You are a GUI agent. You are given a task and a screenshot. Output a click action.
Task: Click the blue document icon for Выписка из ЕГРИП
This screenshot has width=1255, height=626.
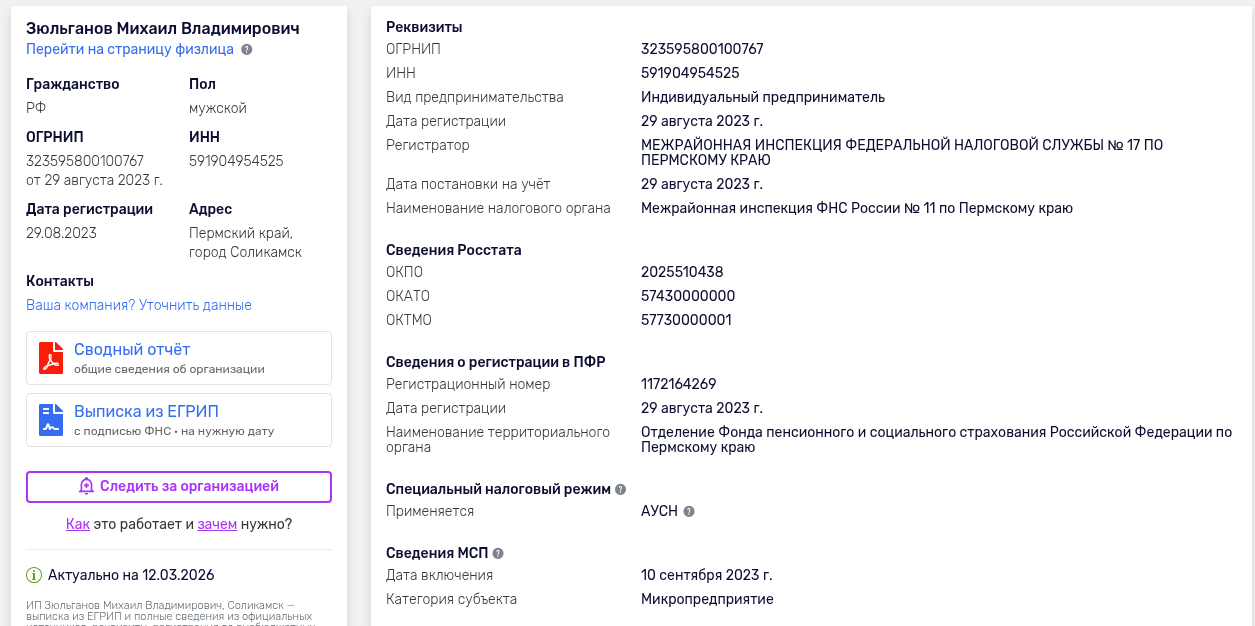(51, 420)
